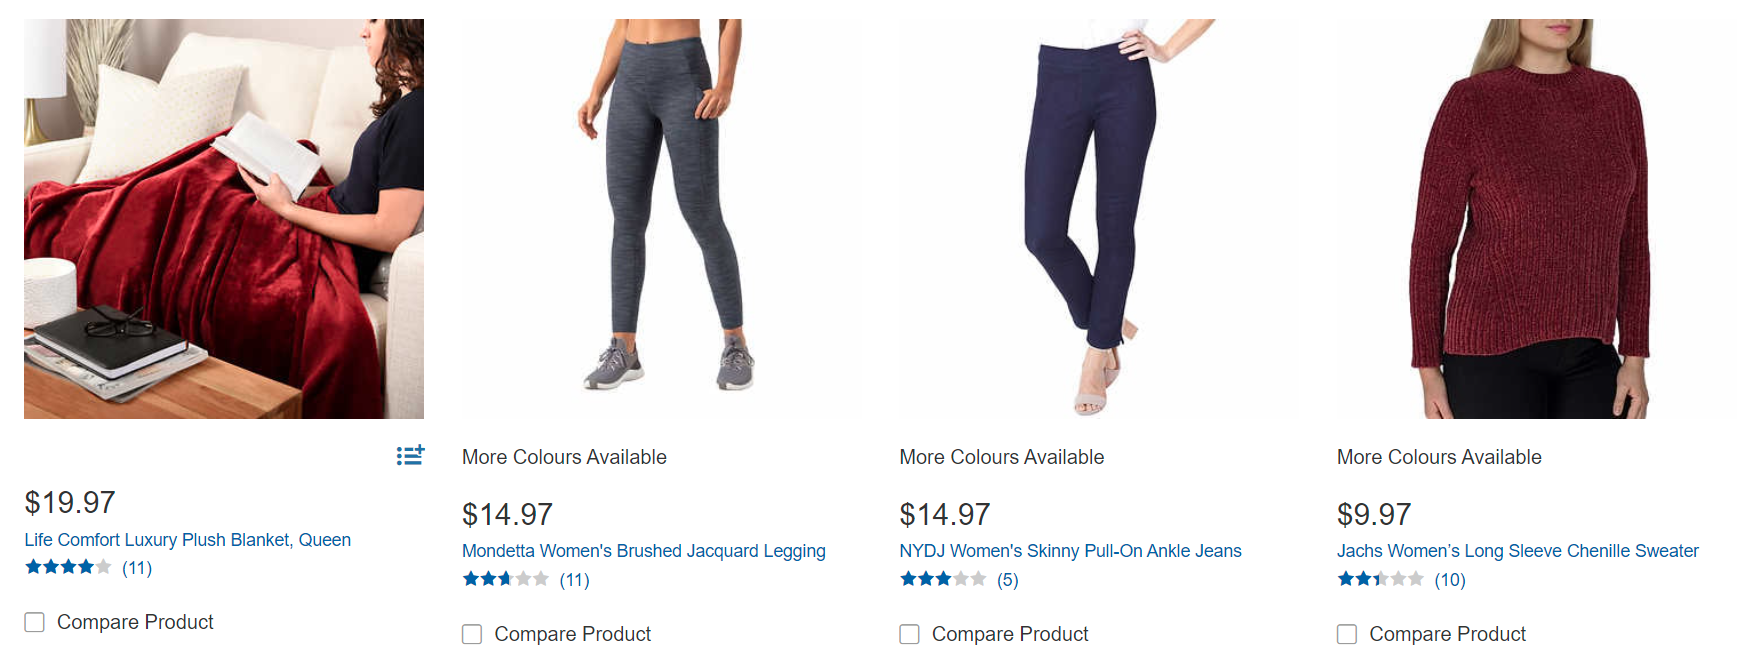Check Compare Product for the Plush Blanket

[35, 622]
